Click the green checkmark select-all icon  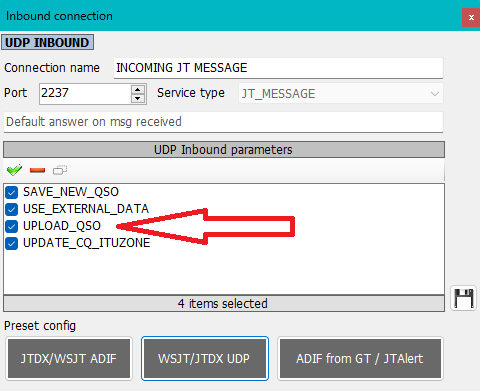(14, 170)
